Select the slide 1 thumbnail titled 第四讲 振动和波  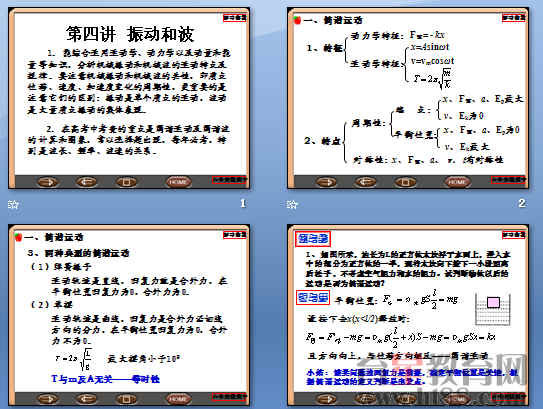pos(129,98)
